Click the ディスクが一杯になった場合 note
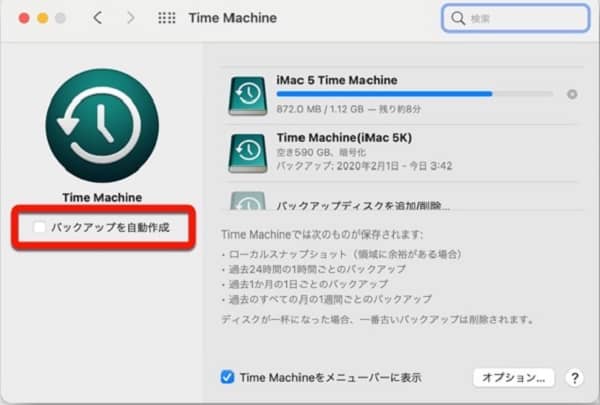 378,319
